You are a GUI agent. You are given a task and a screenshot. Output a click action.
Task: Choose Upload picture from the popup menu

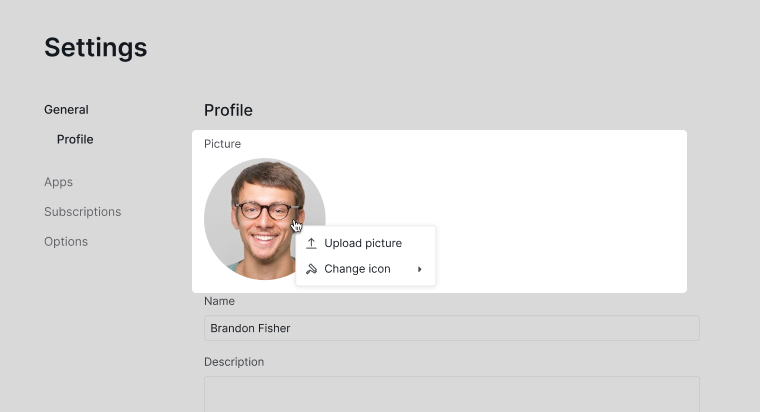pos(365,243)
